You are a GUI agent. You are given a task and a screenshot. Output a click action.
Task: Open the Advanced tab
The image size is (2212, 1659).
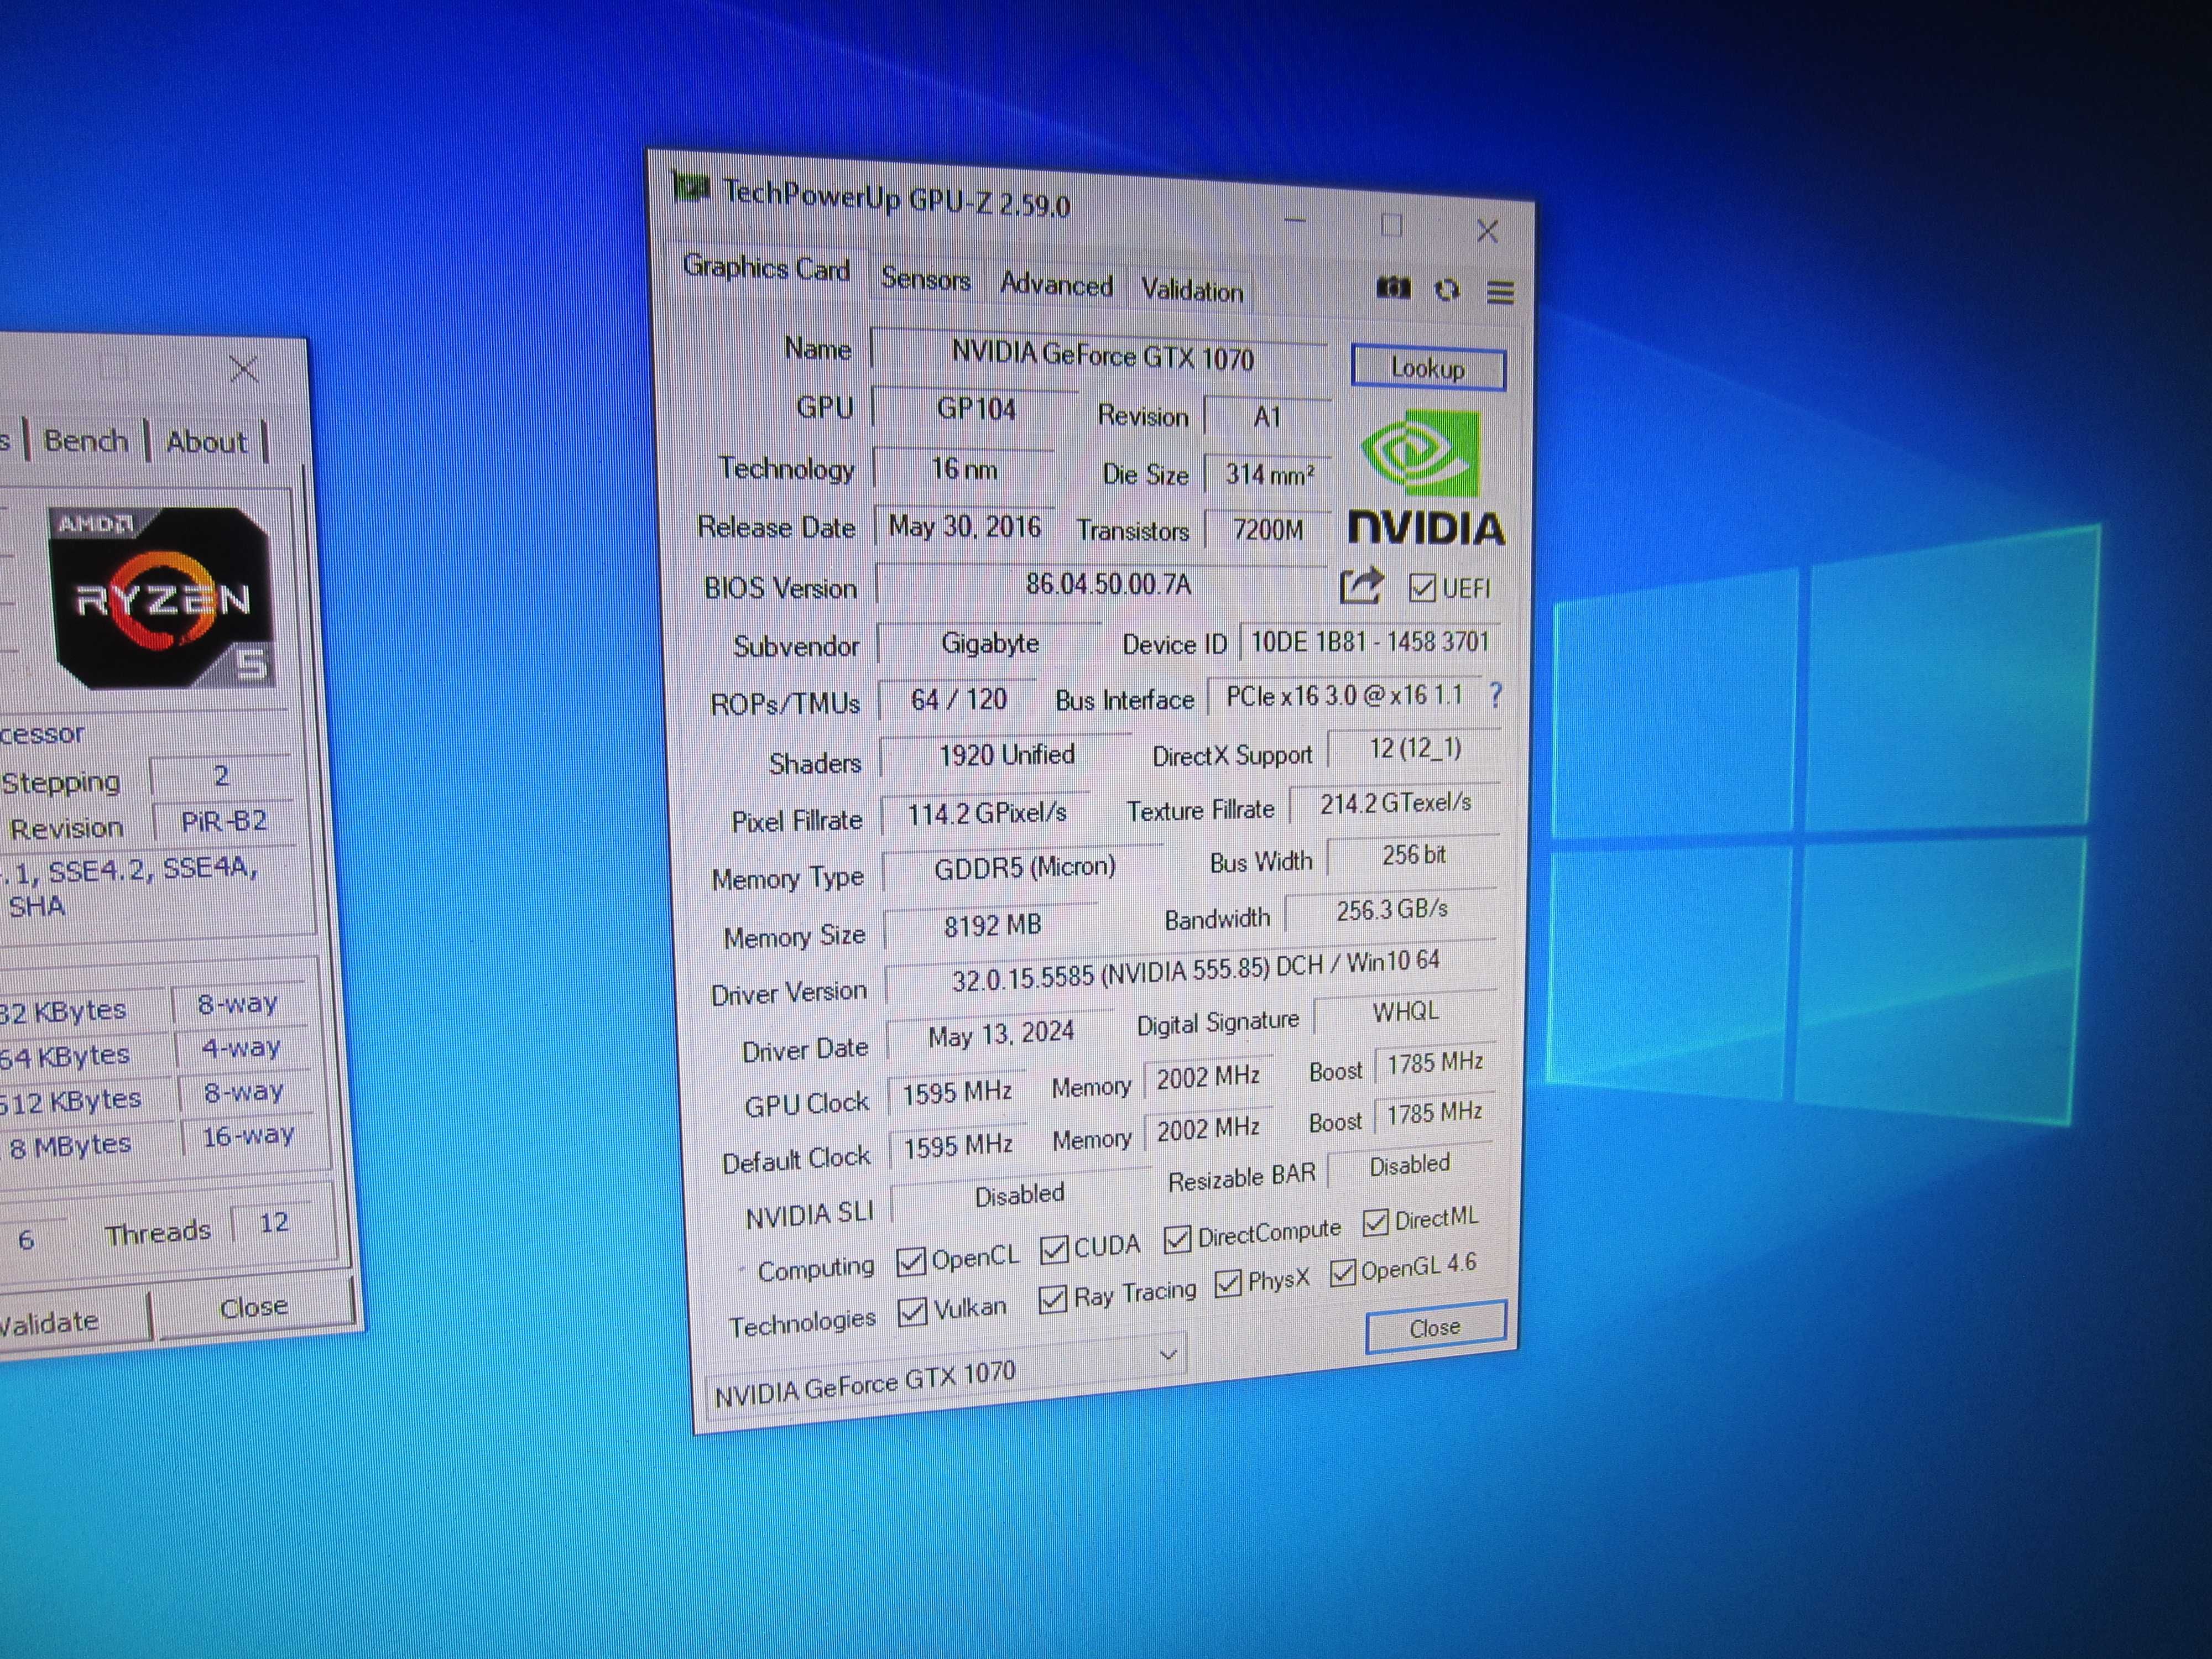point(1056,285)
